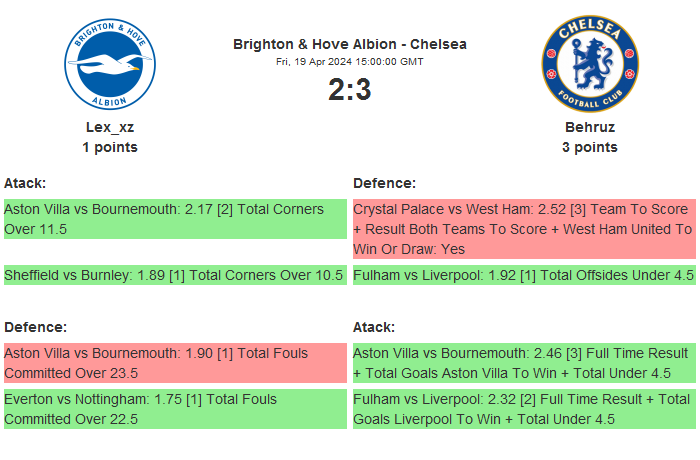Open player Lex_xz's profile name
This screenshot has height=460, width=700.
point(110,127)
